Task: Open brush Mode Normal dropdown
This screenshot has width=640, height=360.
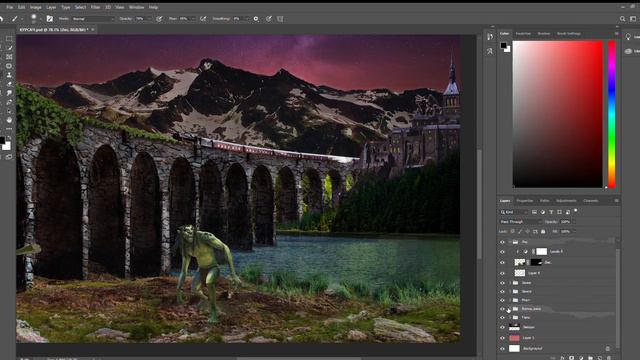Action: tap(93, 19)
